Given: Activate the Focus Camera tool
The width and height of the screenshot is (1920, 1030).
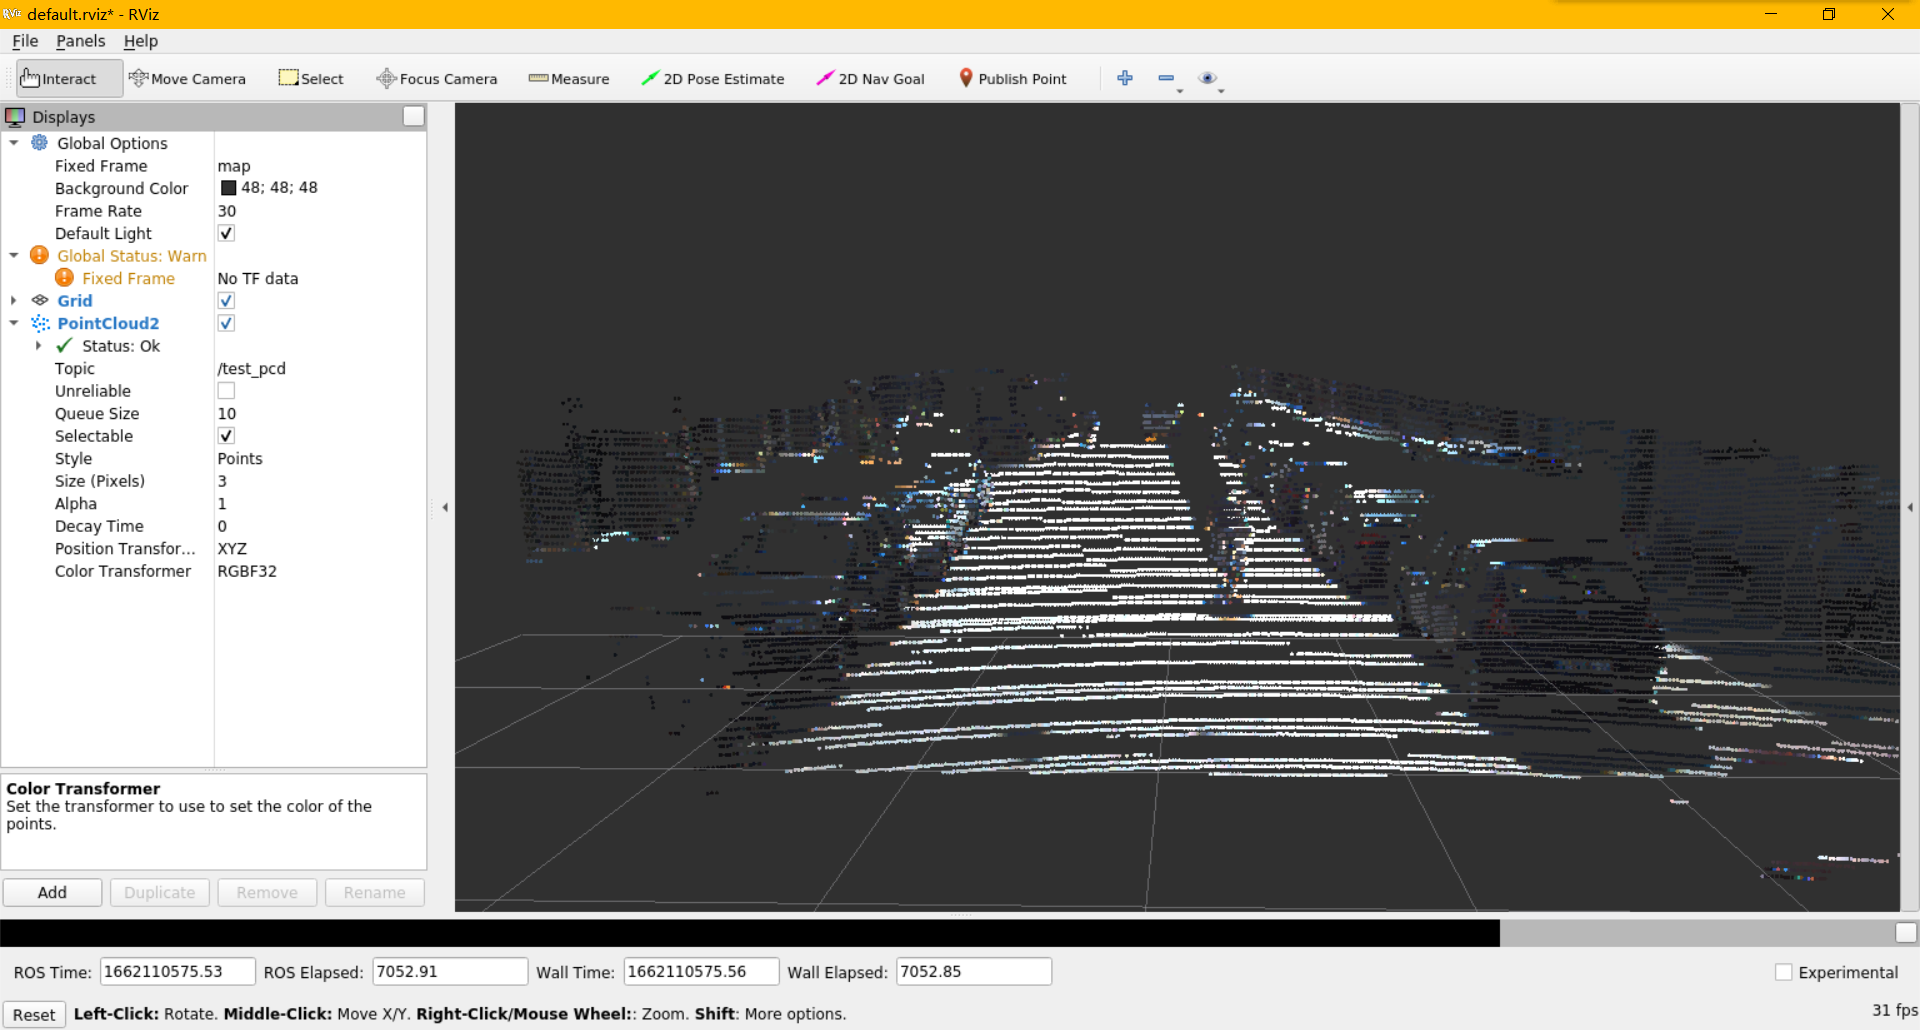Looking at the screenshot, I should click(437, 78).
